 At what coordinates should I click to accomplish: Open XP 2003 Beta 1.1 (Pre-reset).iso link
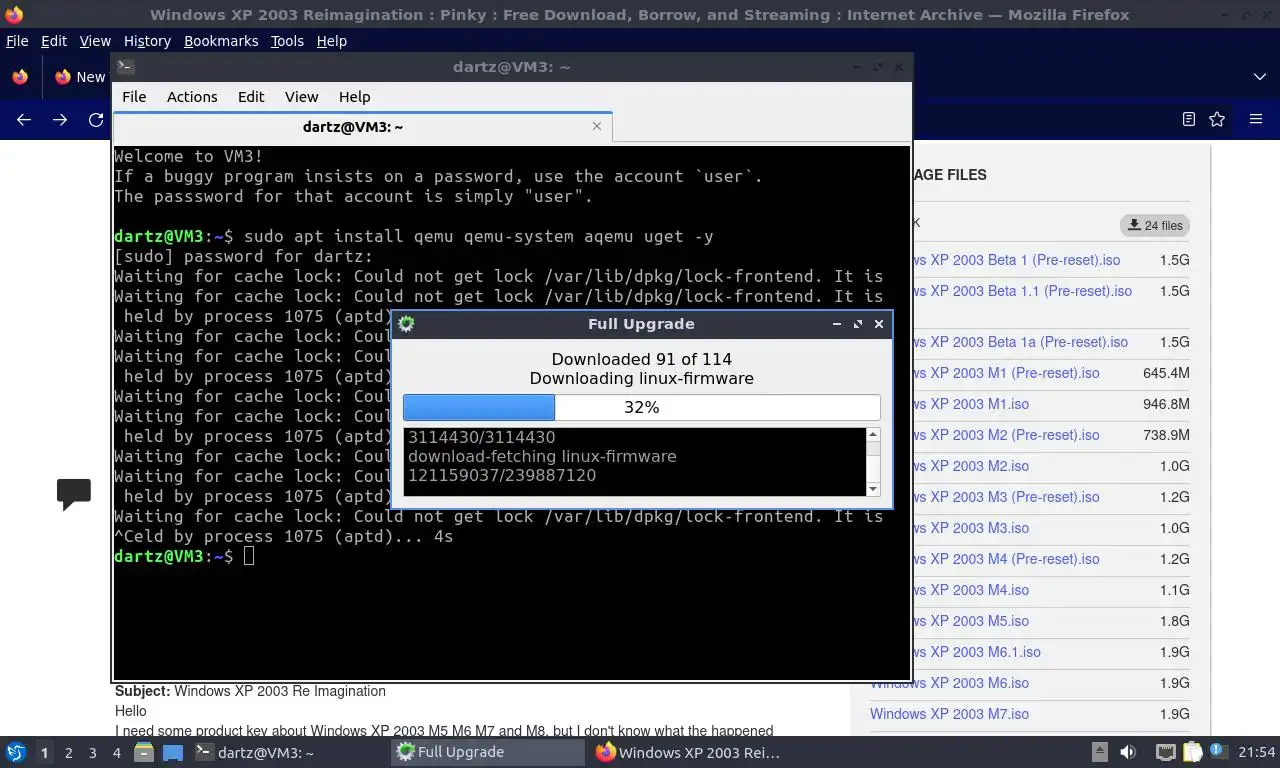[1021, 291]
